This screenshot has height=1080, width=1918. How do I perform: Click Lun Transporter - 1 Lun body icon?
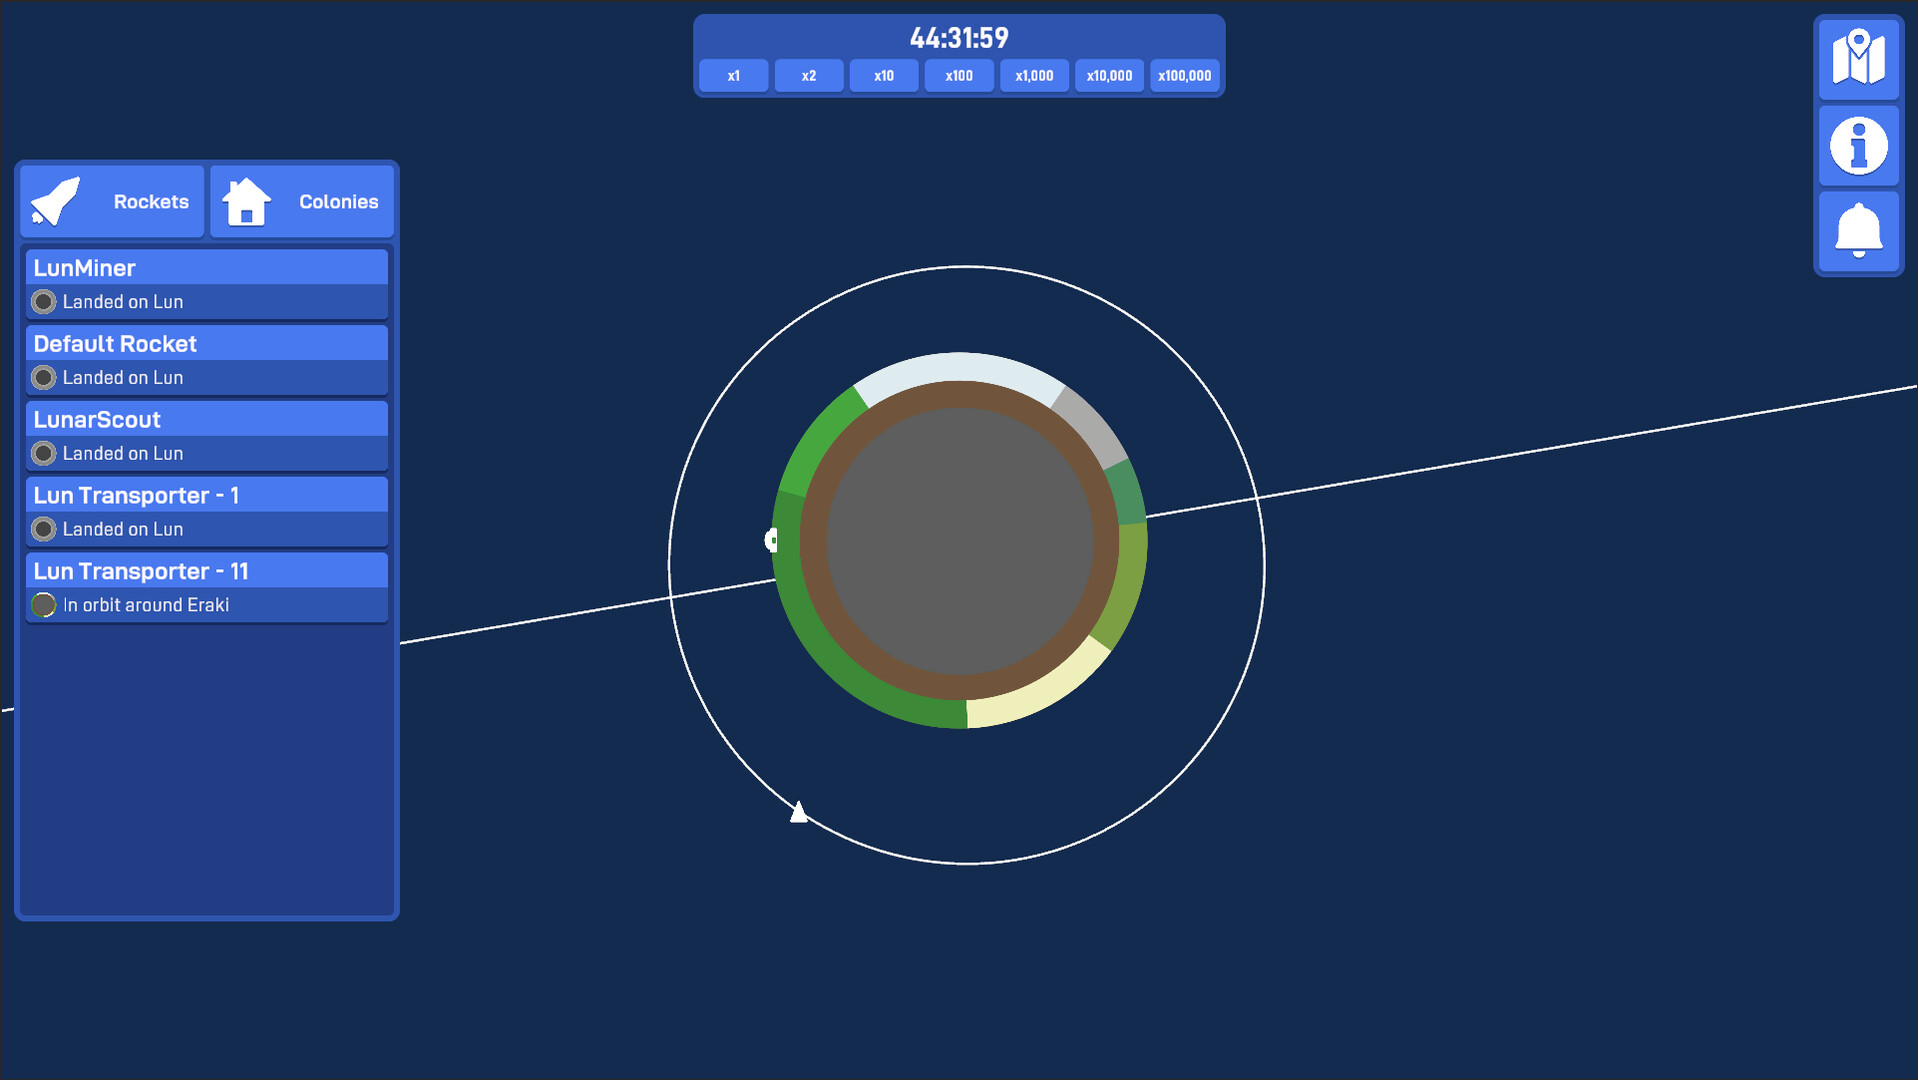(43, 529)
